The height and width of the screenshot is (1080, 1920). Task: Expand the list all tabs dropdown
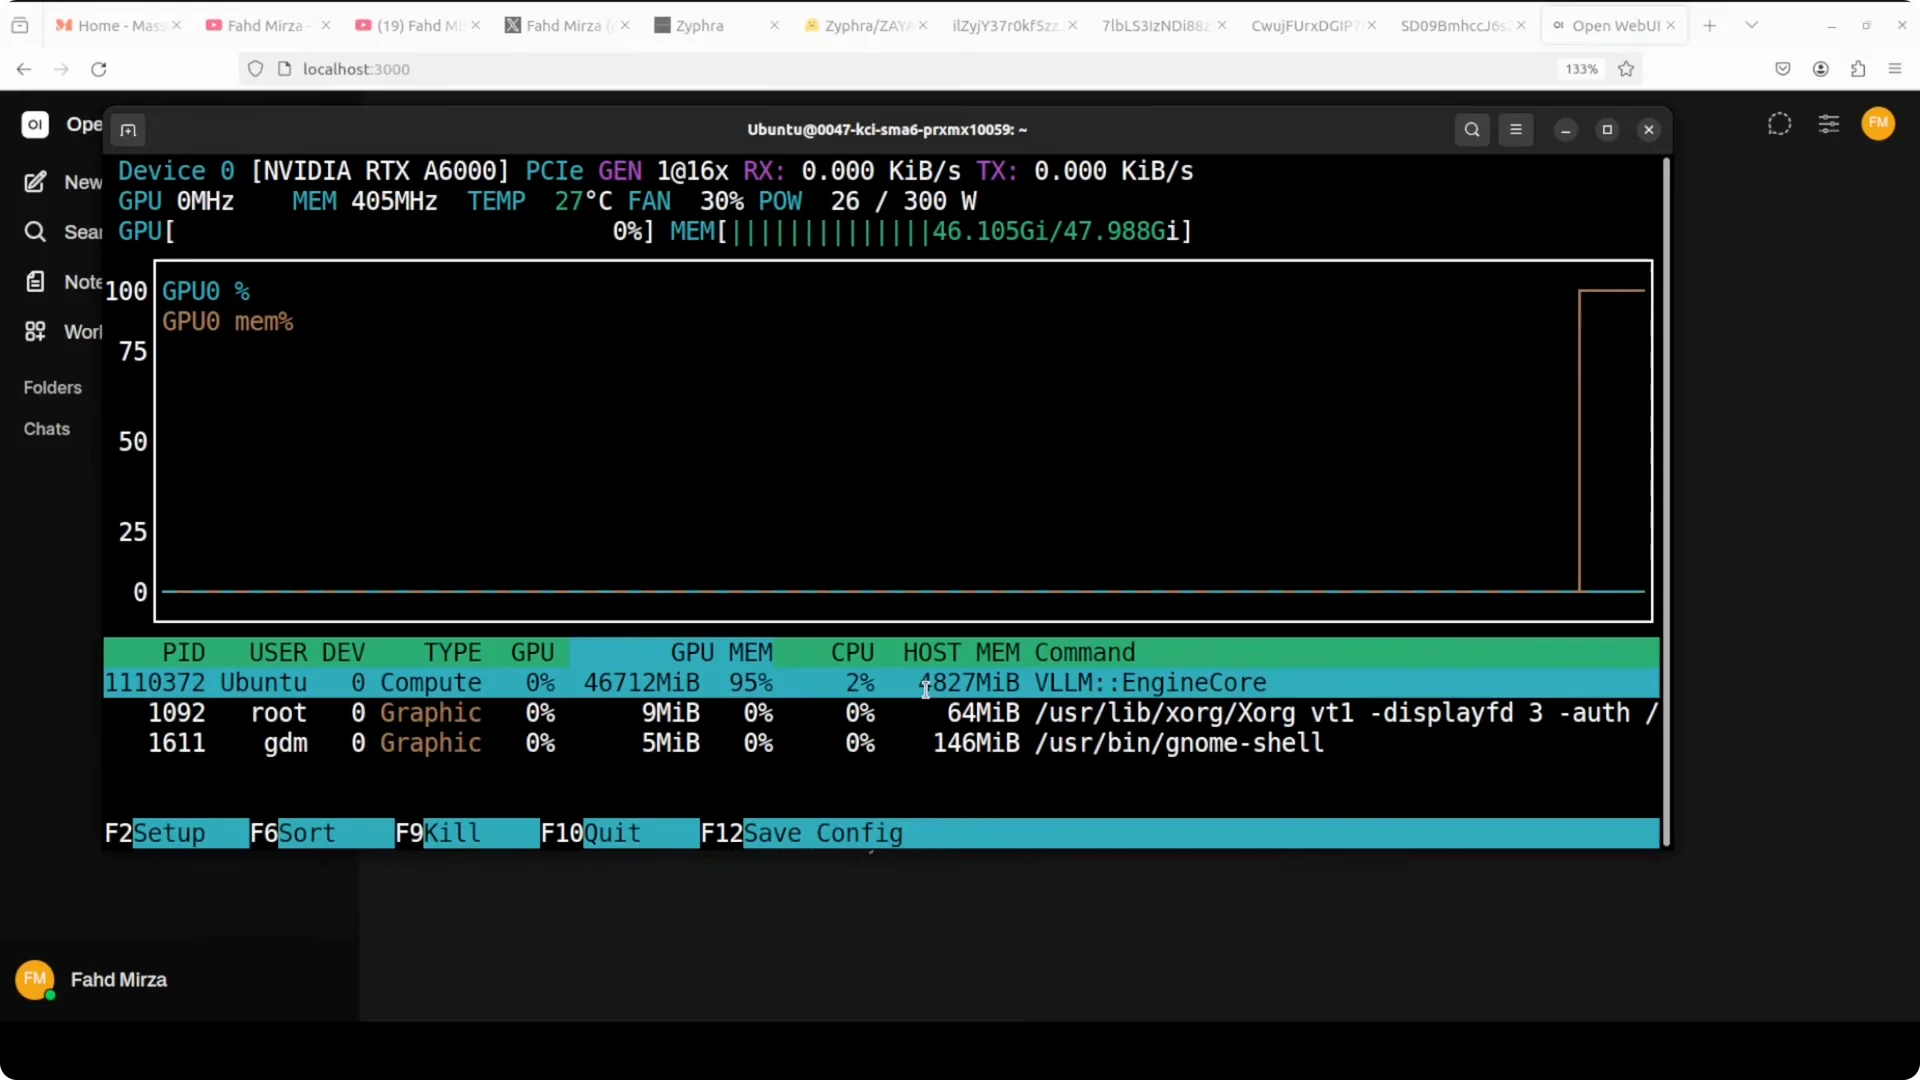click(1751, 25)
